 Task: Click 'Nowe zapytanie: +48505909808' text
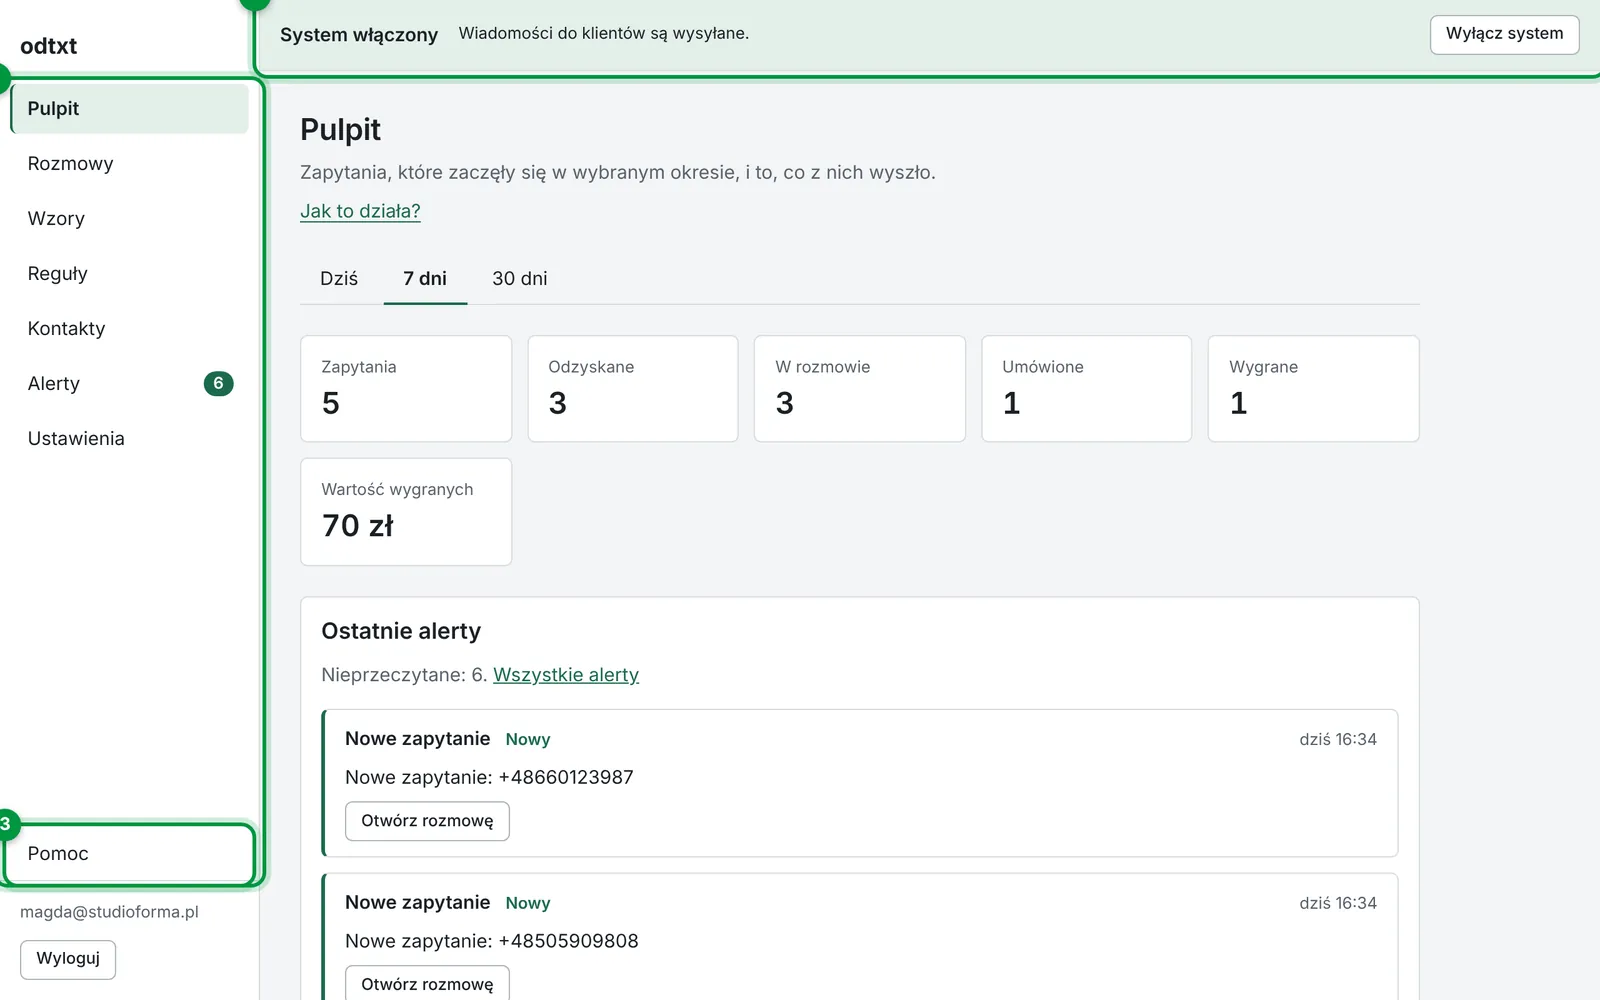491,941
